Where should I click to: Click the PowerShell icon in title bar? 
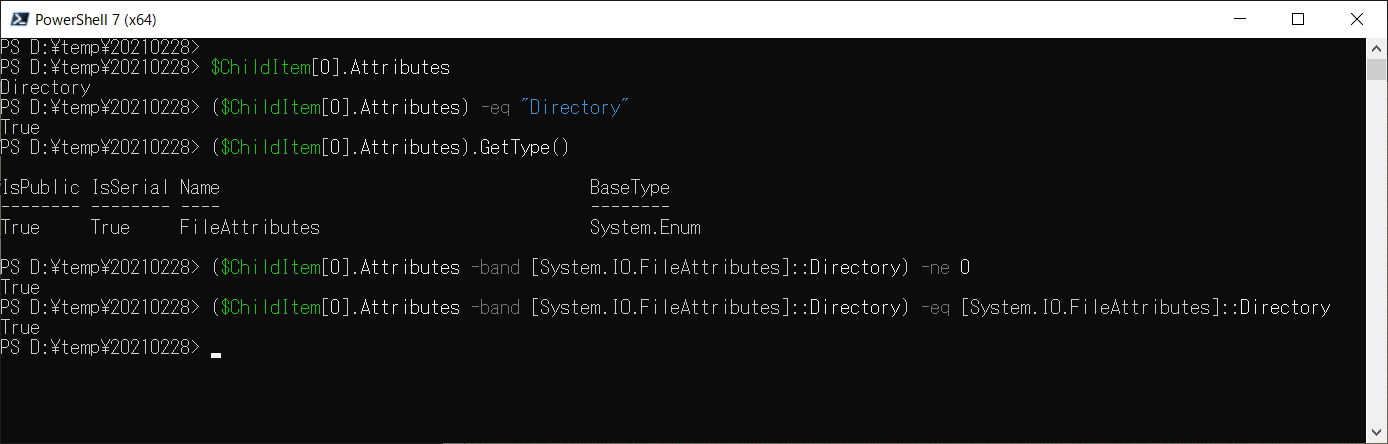(17, 19)
